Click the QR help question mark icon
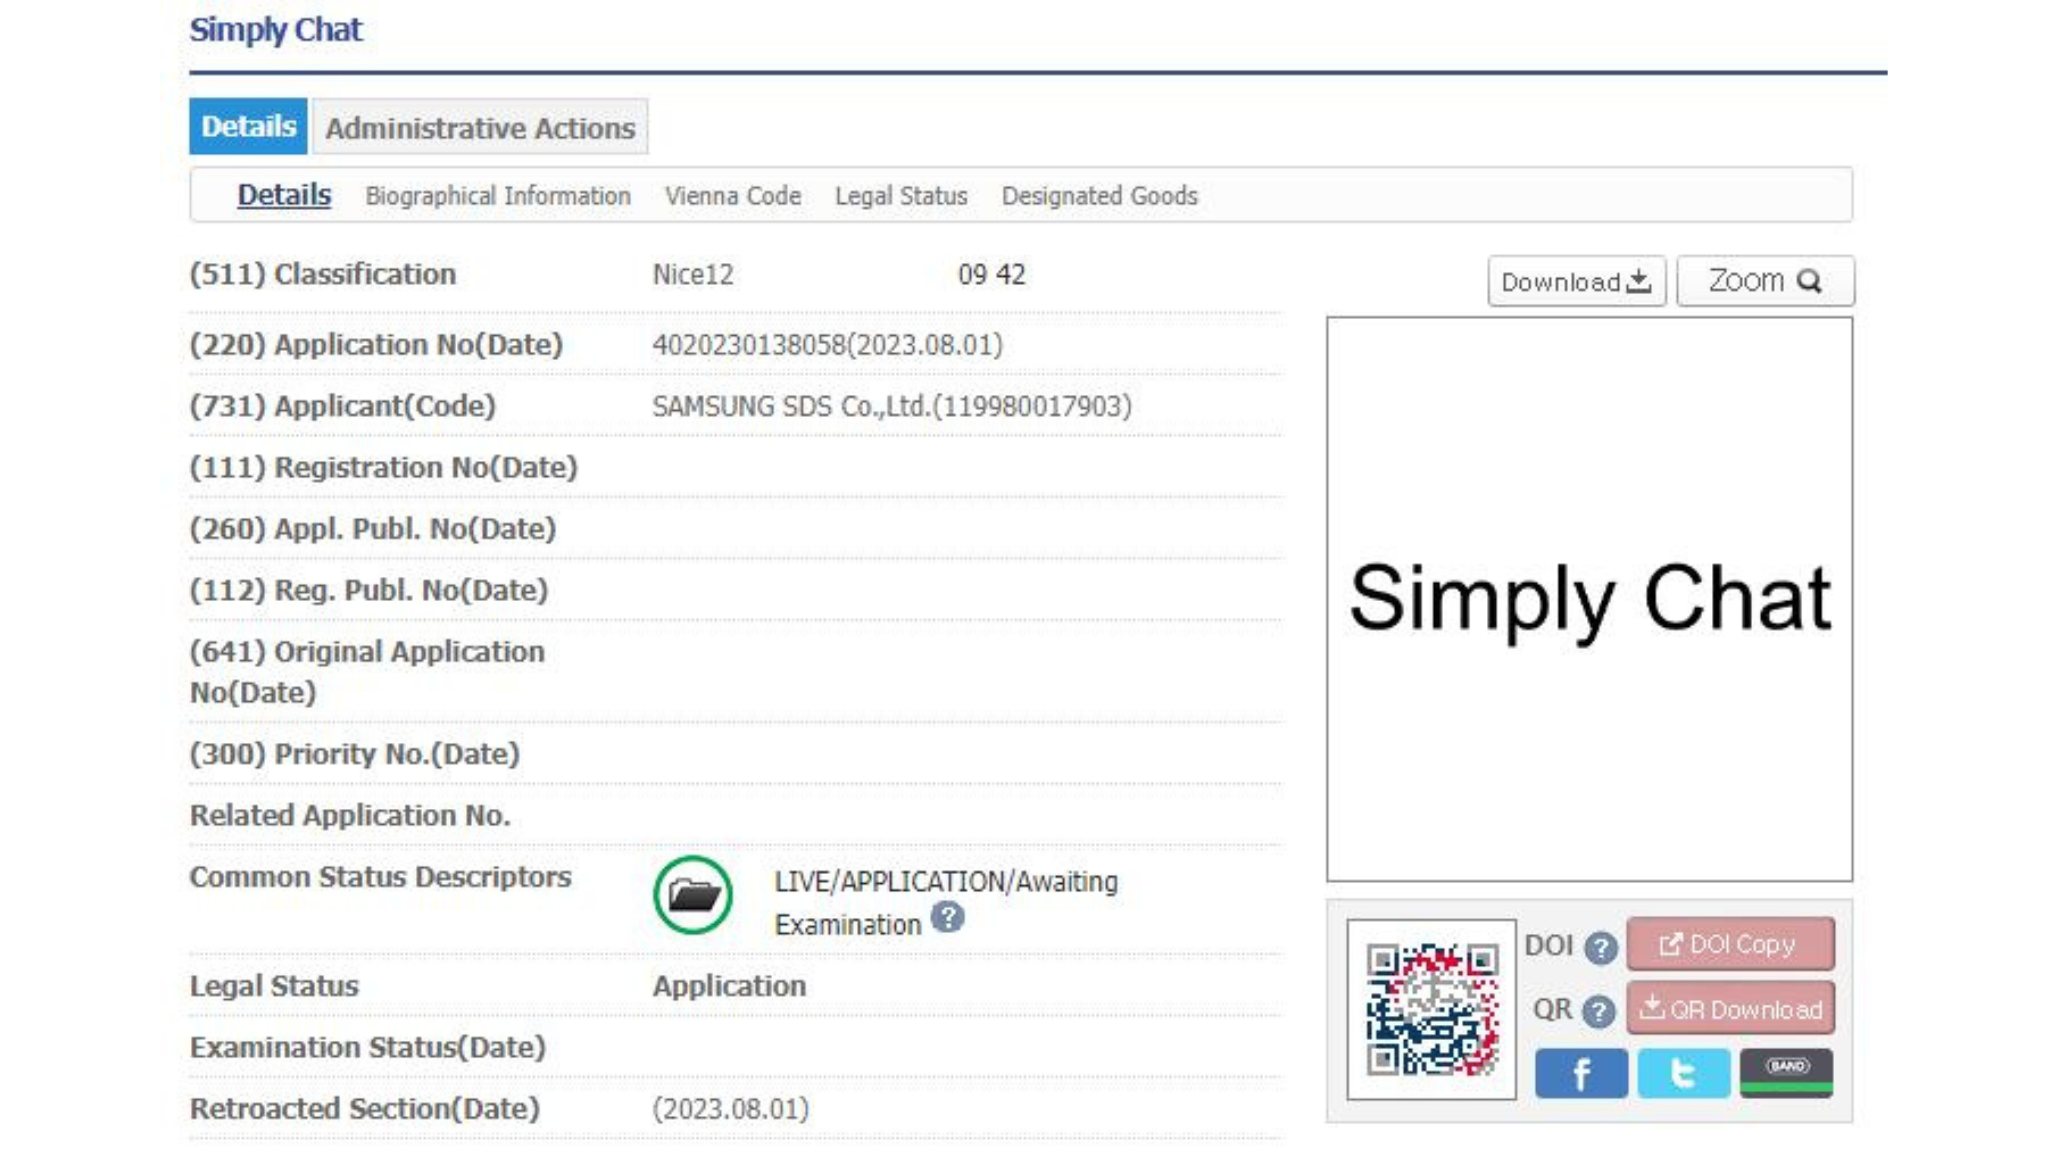2048x1153 pixels. click(x=1598, y=1011)
